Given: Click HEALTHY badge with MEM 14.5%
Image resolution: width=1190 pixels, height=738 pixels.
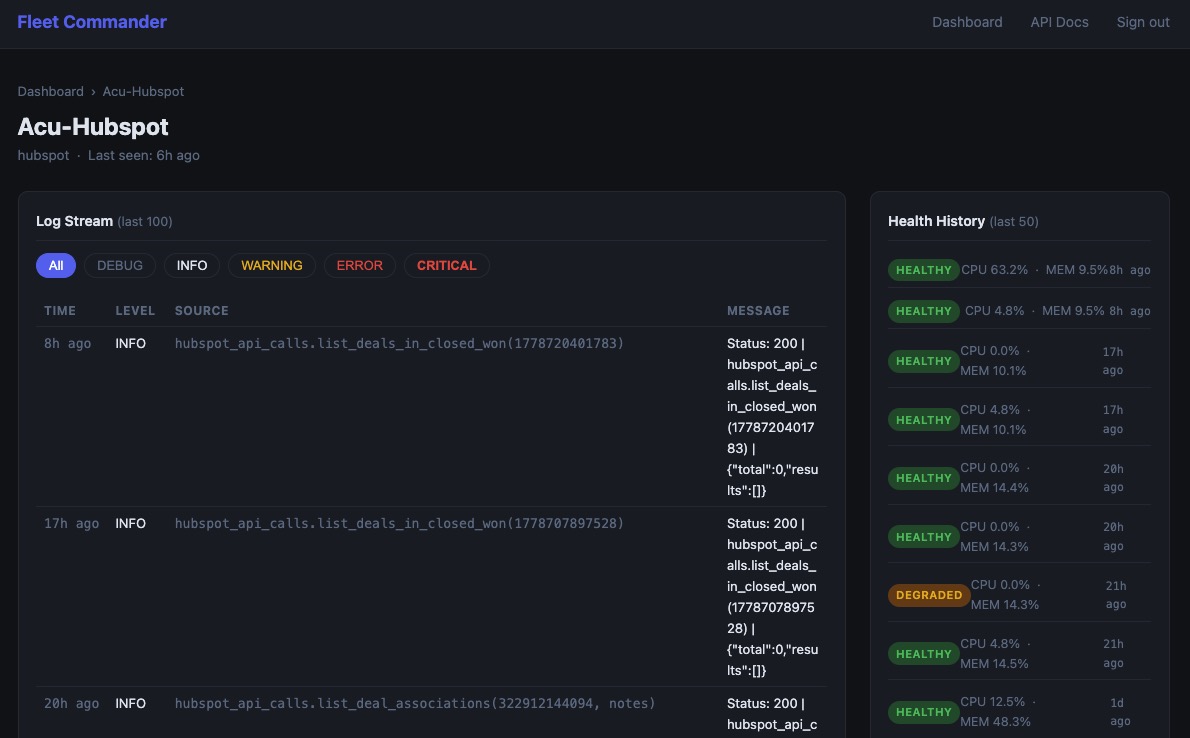Looking at the screenshot, I should 924,654.
